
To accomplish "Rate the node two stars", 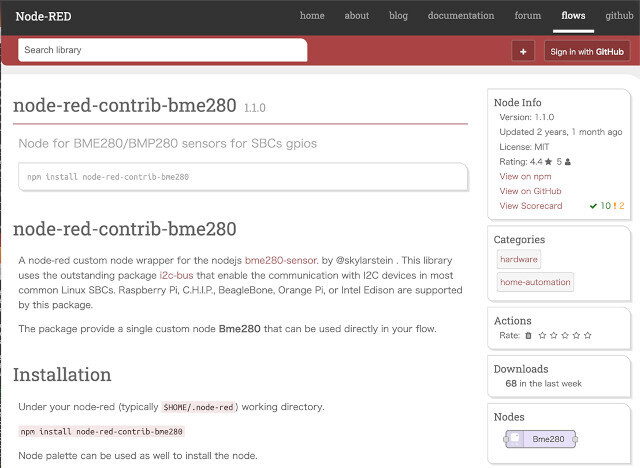I will point(553,335).
